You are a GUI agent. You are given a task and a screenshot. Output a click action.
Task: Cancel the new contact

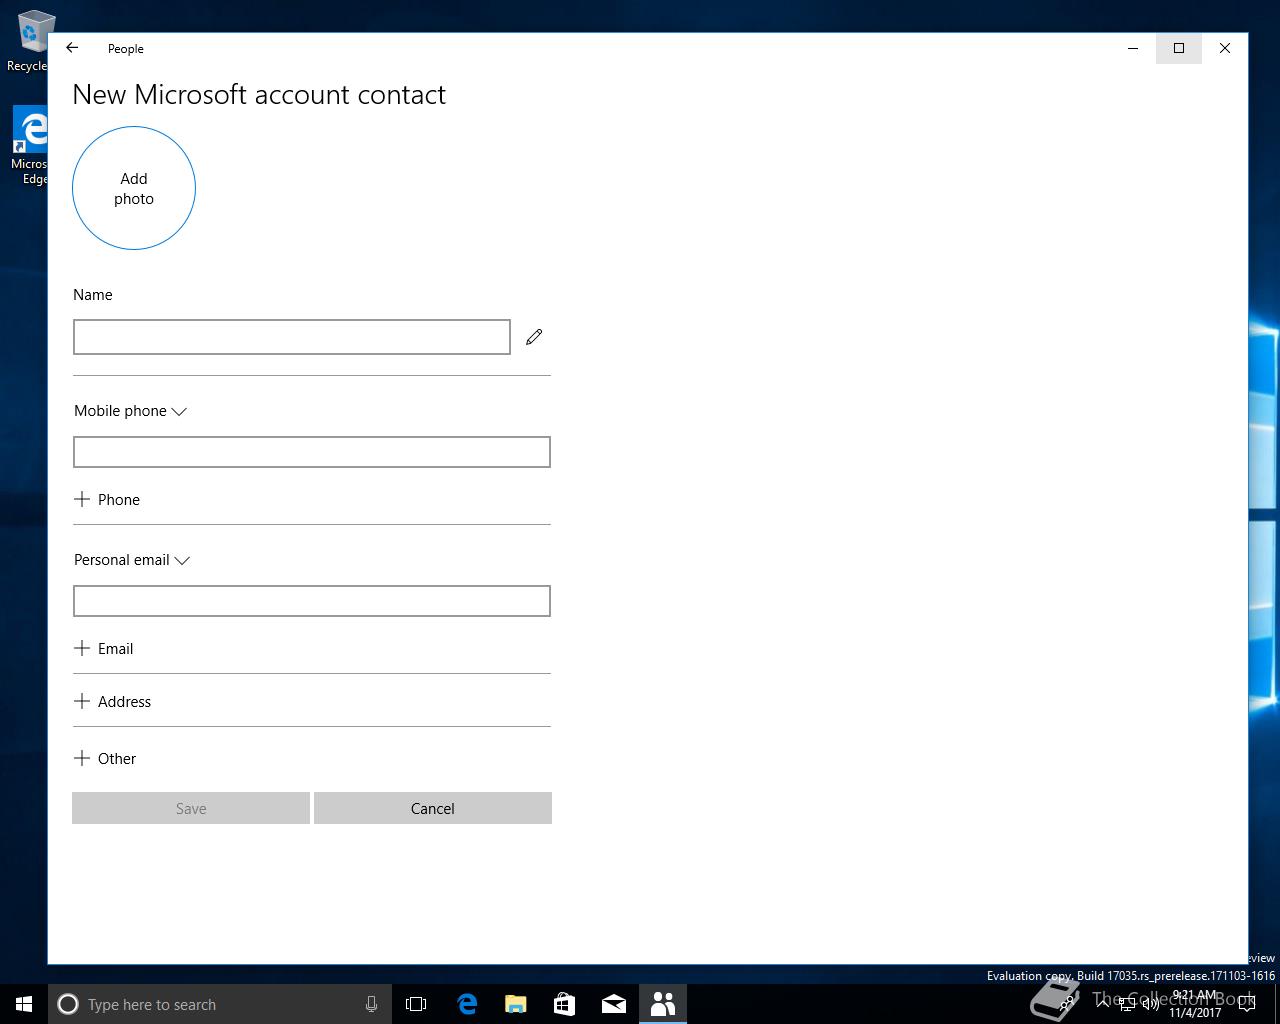click(433, 808)
